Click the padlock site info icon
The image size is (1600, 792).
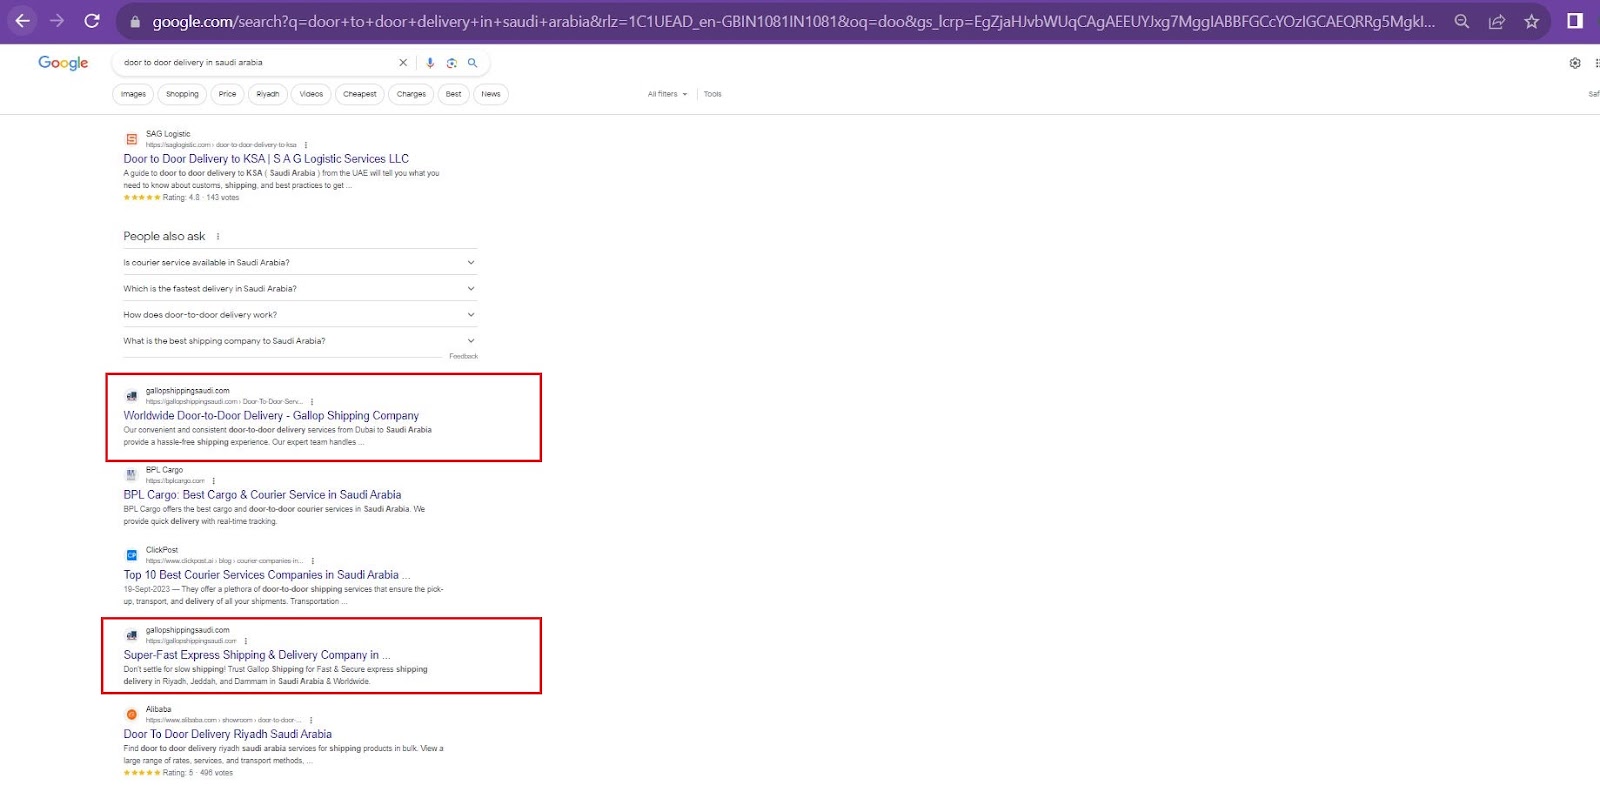(x=135, y=21)
